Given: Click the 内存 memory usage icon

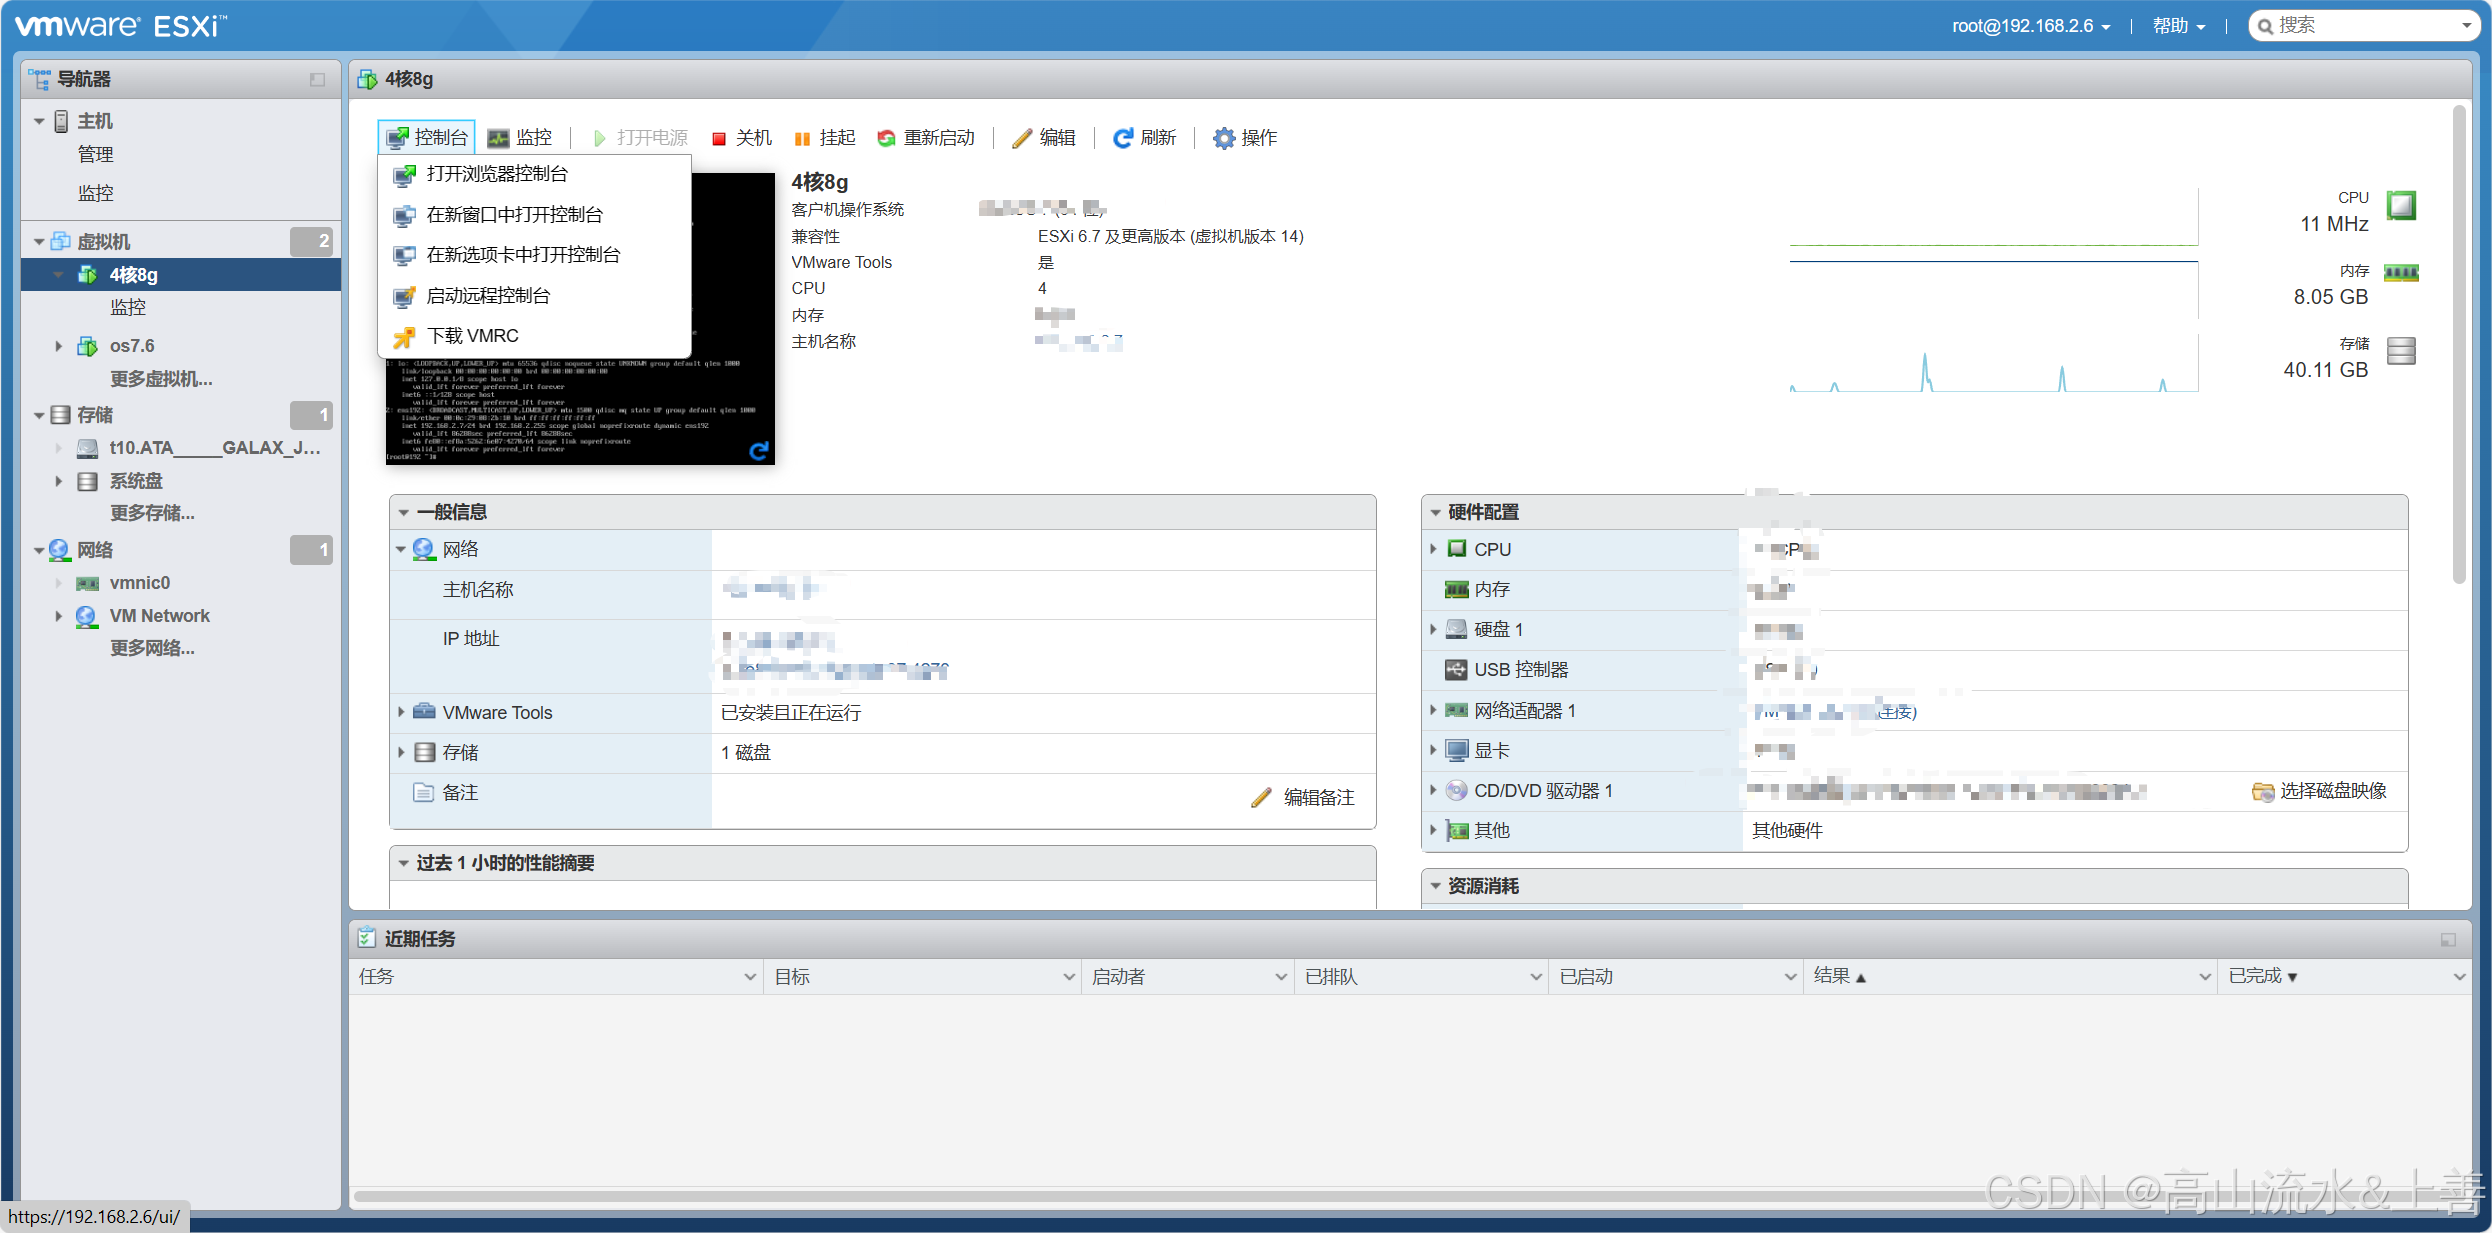Looking at the screenshot, I should point(2402,273).
